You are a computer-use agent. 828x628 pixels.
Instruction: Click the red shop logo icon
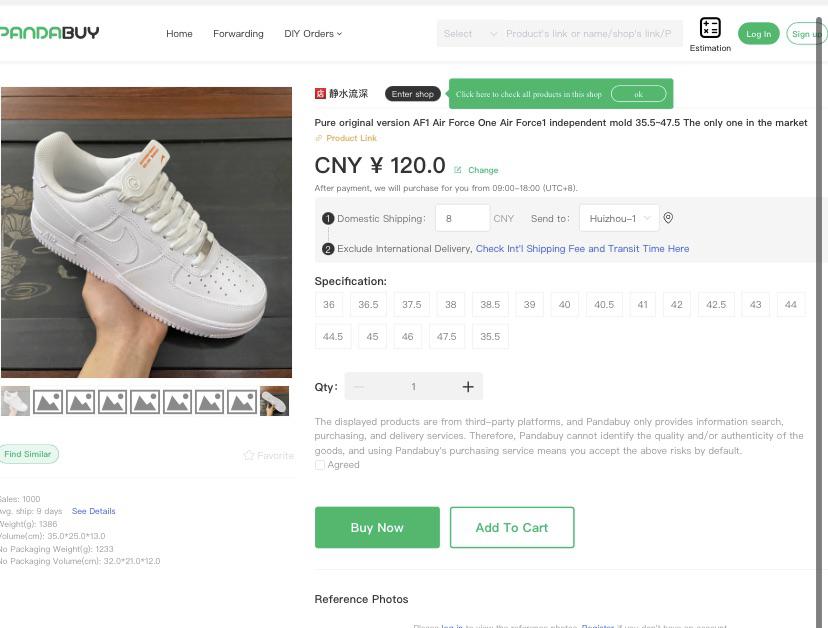pos(320,94)
